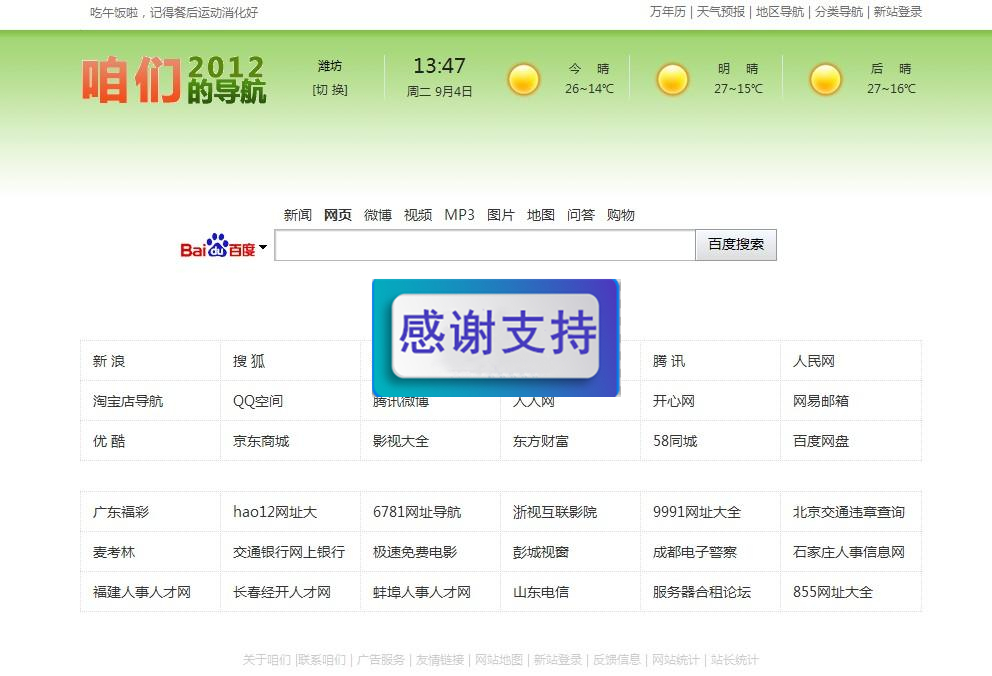The width and height of the screenshot is (992, 676).
Task: Click the 网站地图 footer link
Action: click(x=499, y=660)
